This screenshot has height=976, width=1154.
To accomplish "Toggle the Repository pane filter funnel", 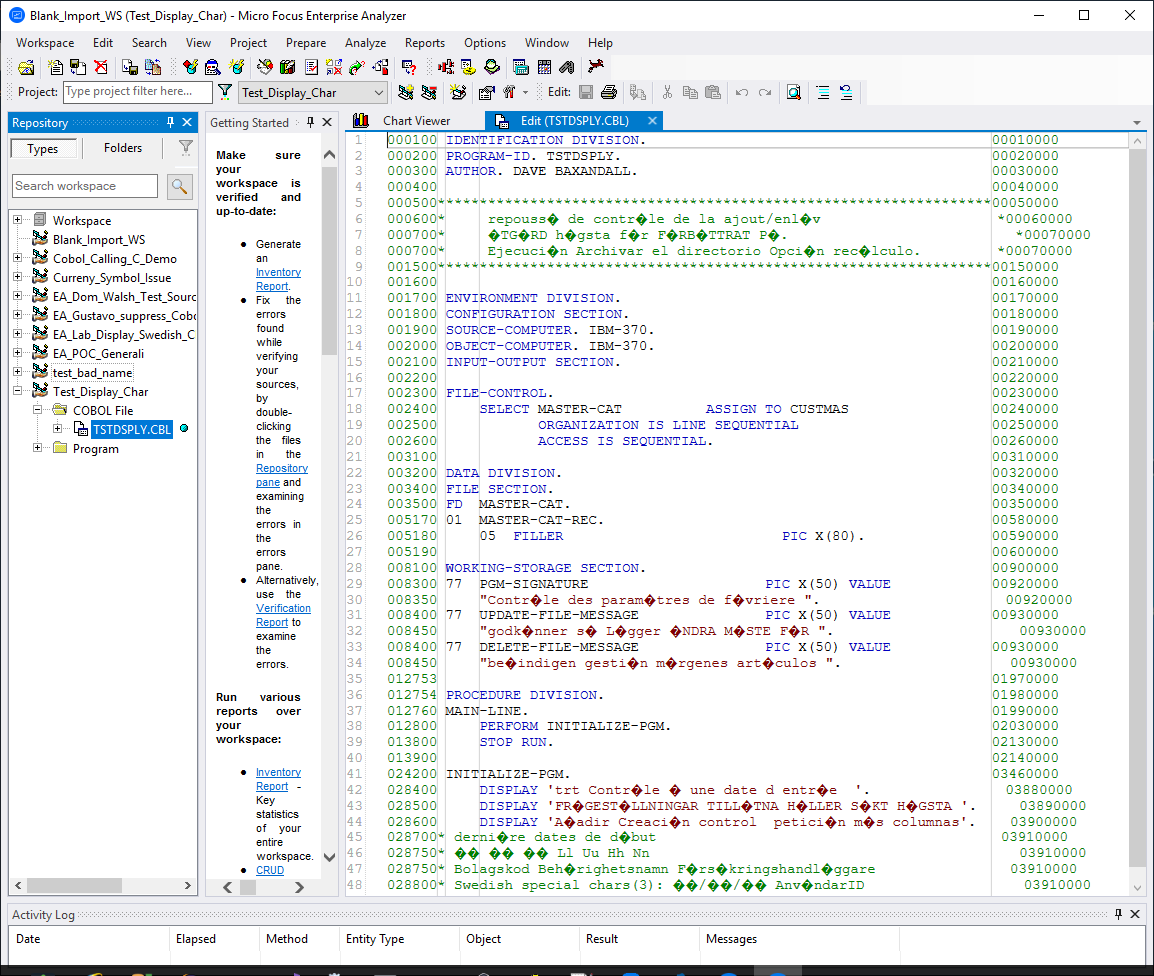I will click(186, 147).
